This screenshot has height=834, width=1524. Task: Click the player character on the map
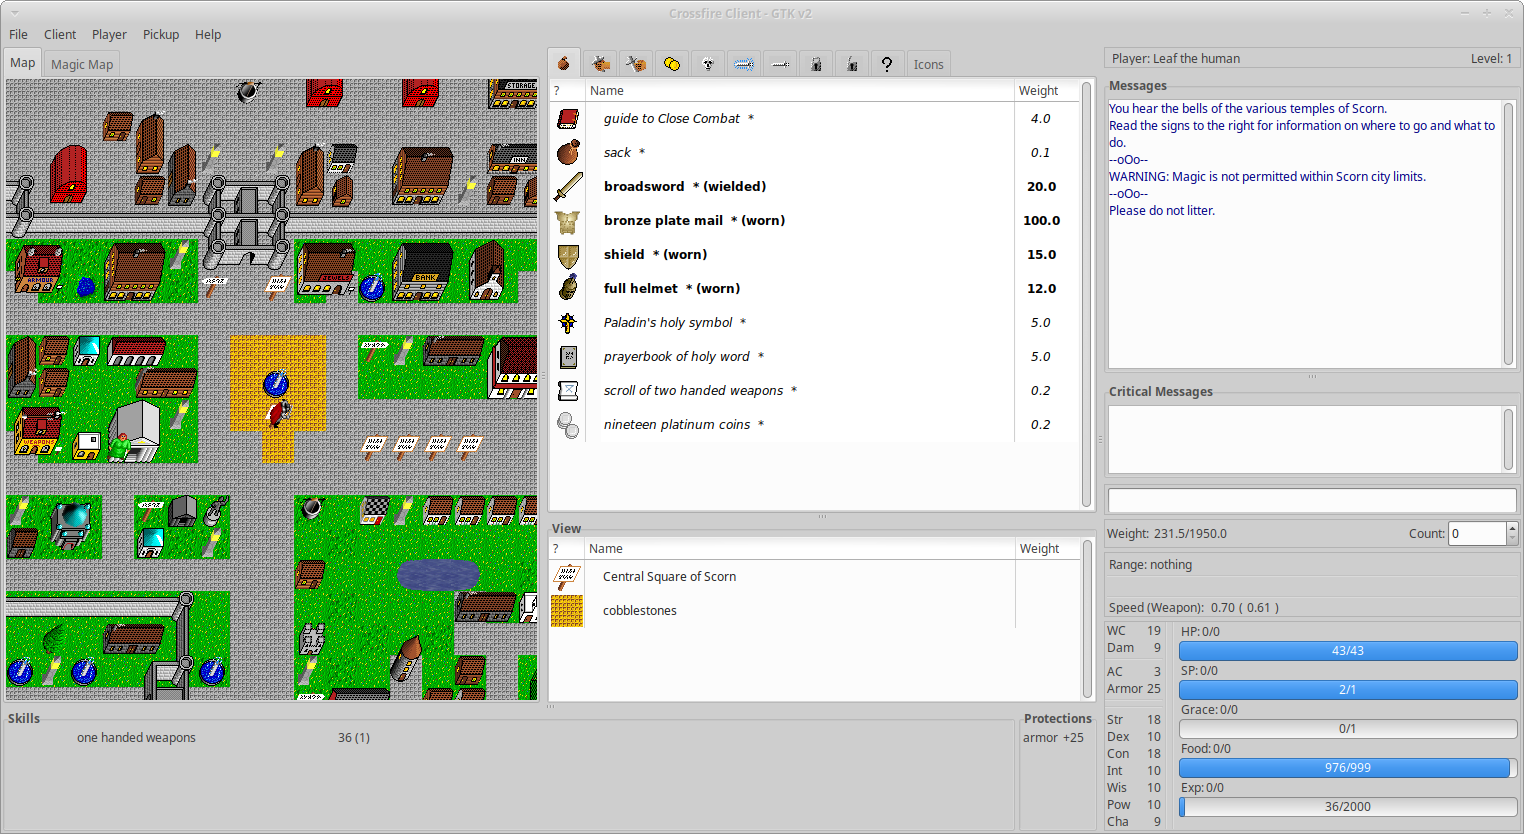(x=278, y=412)
